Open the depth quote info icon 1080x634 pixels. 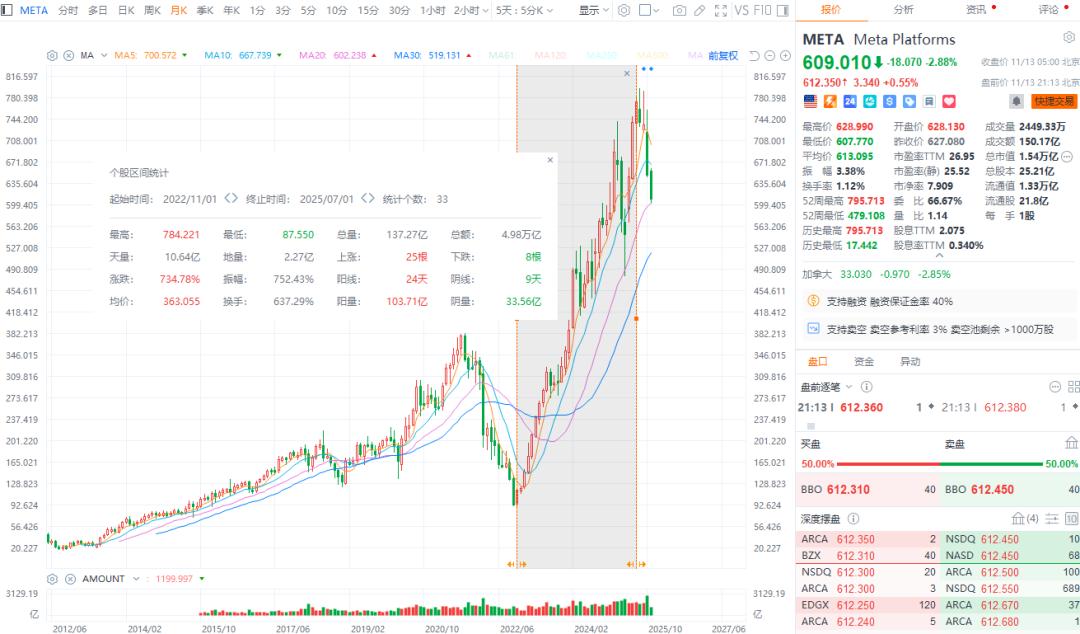852,519
